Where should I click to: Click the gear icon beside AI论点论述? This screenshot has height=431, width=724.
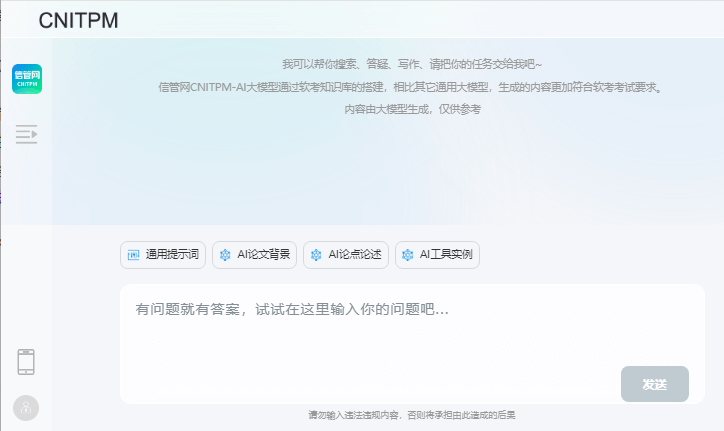pos(316,255)
